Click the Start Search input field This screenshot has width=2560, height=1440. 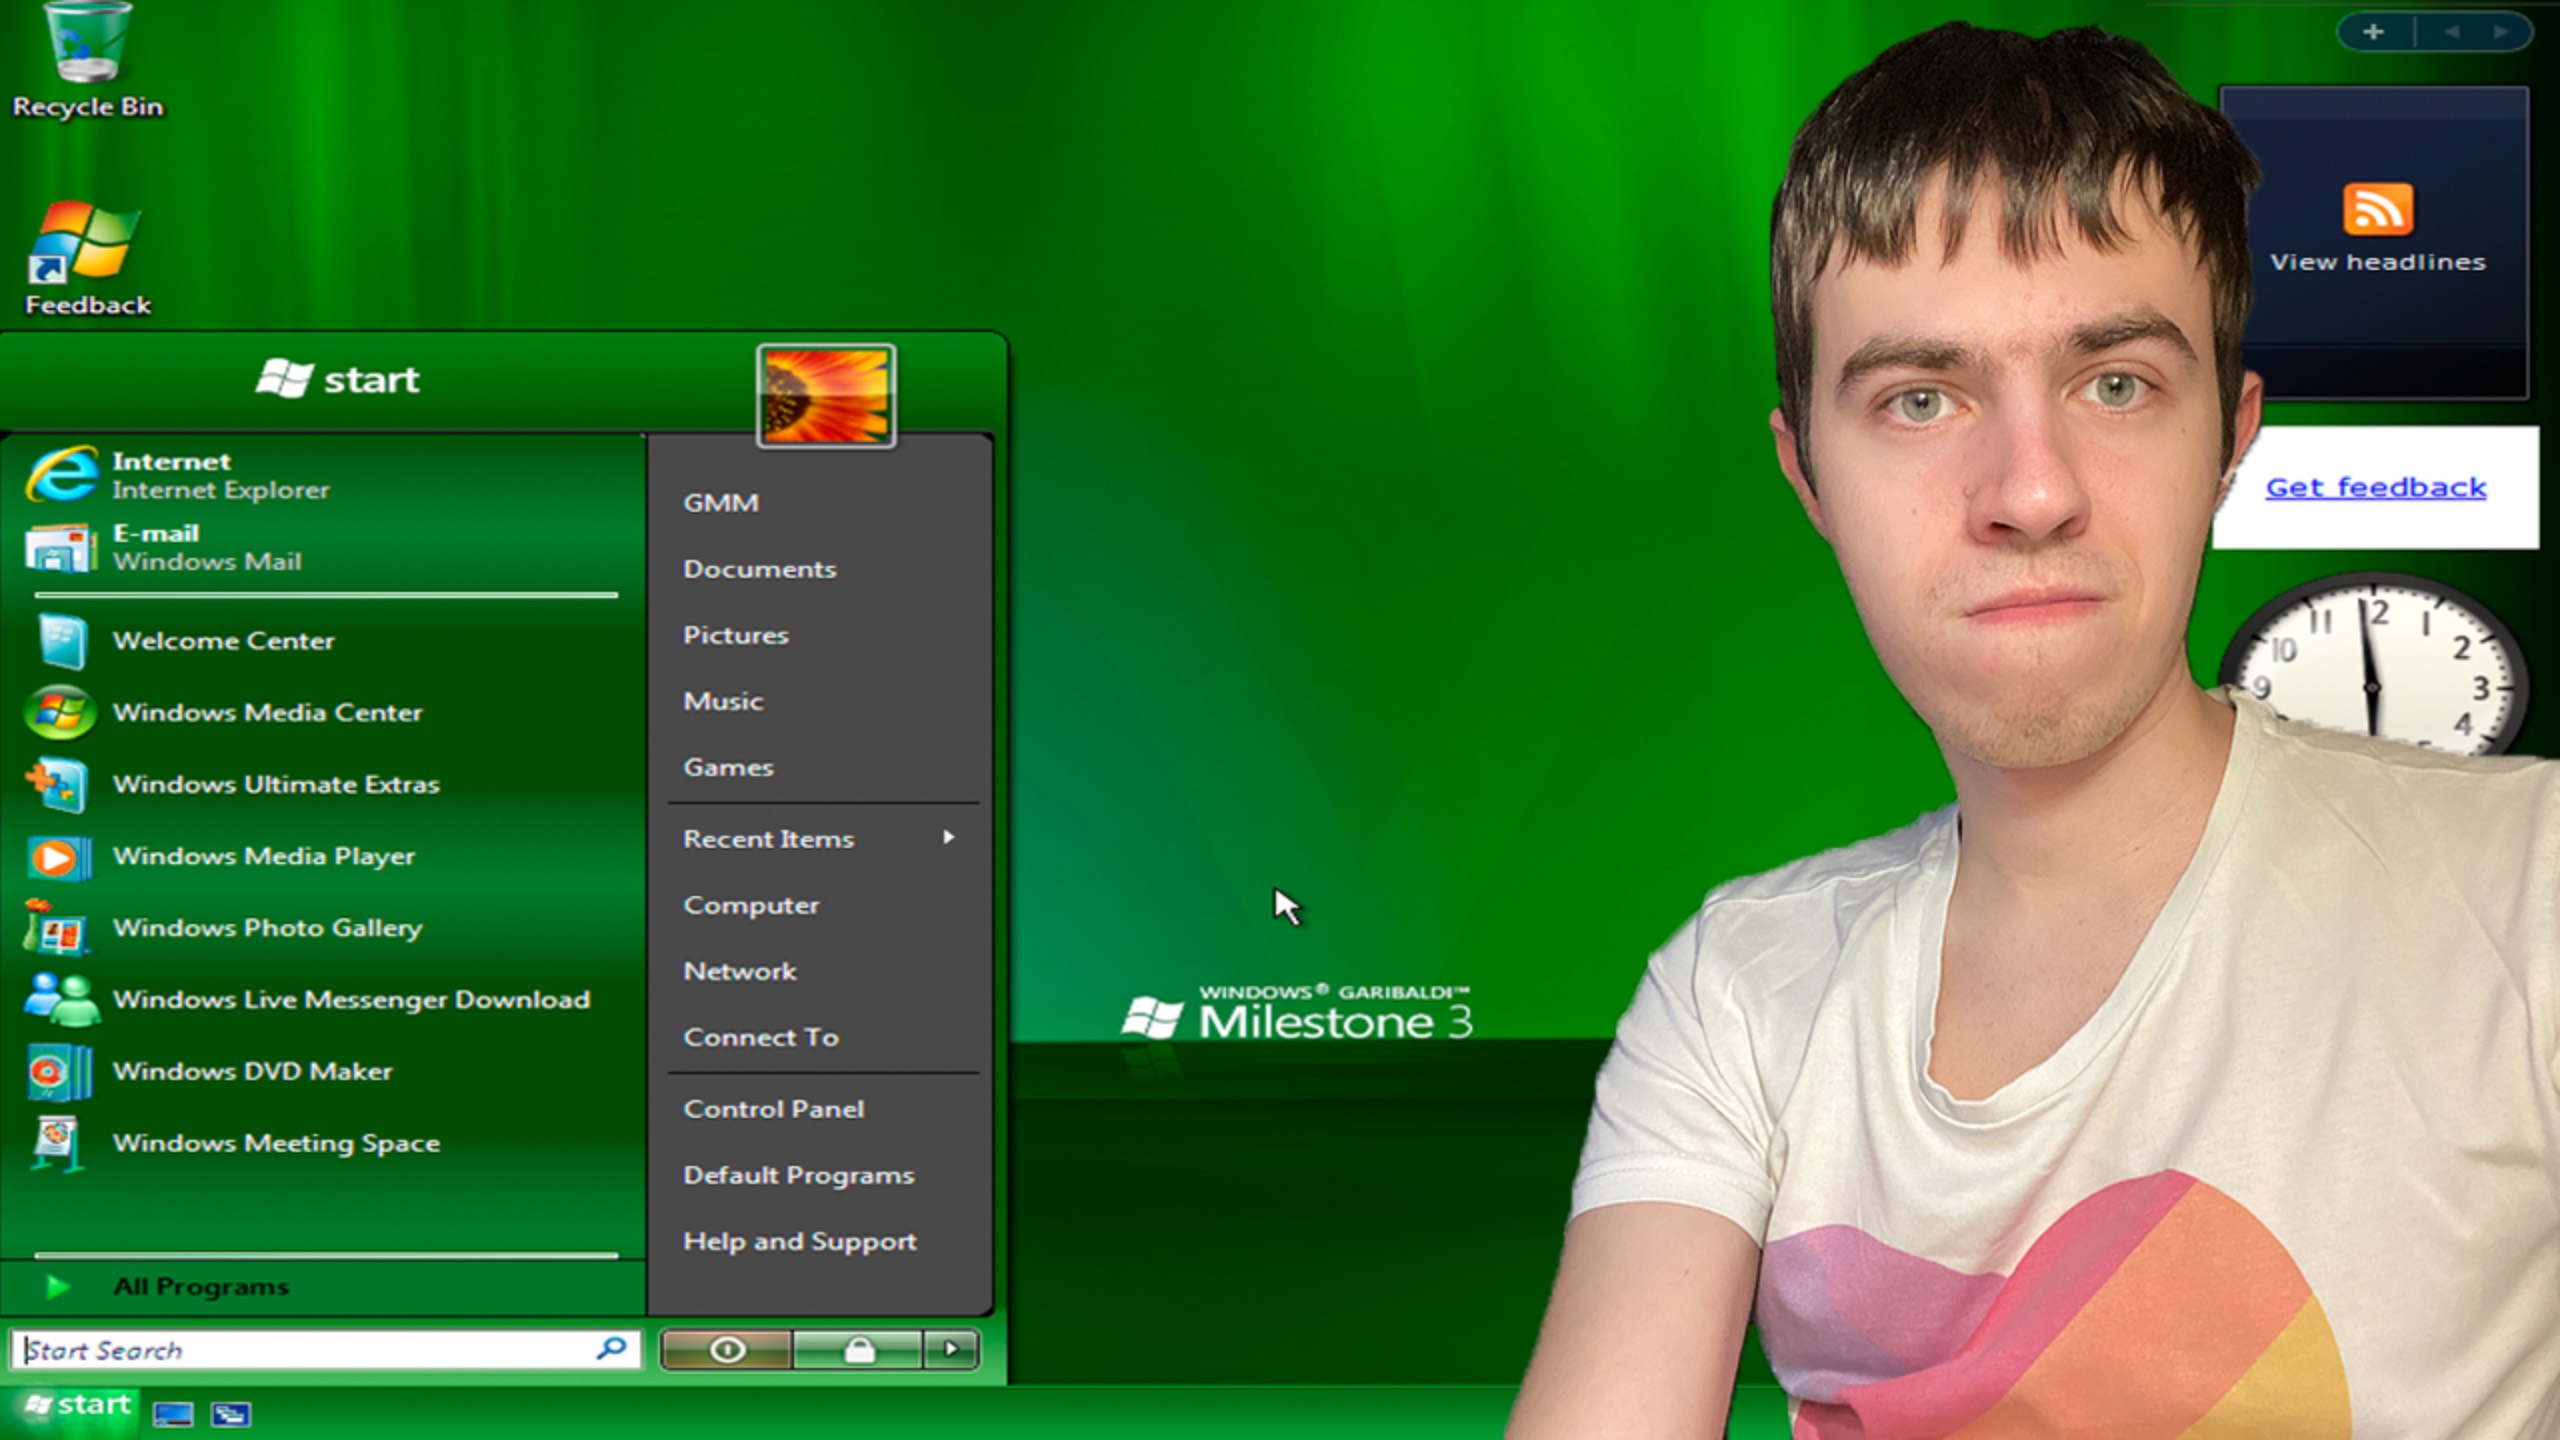point(300,1350)
